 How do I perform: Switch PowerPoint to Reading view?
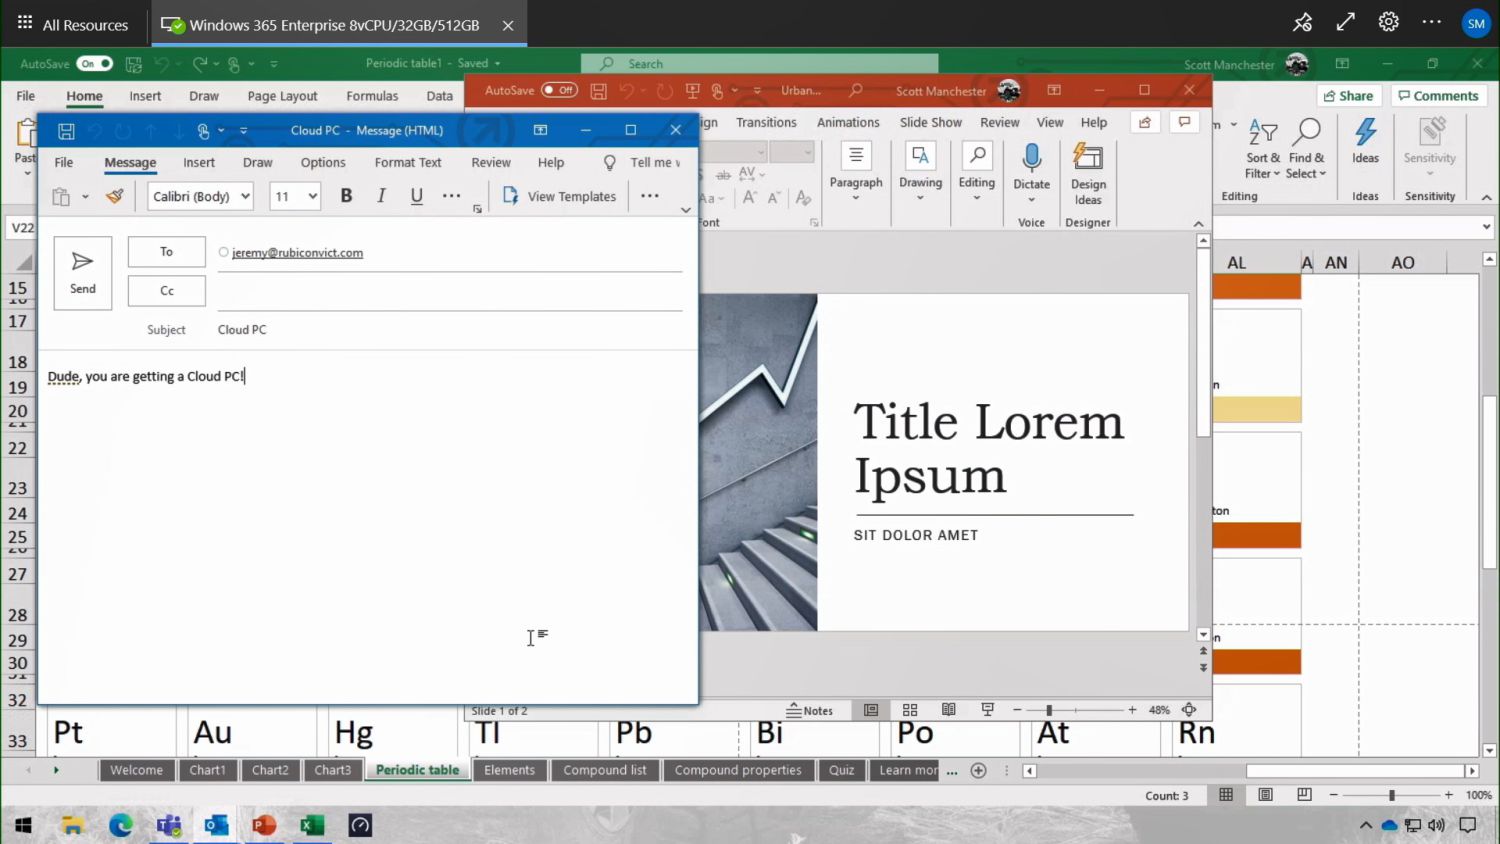pyautogui.click(x=949, y=710)
